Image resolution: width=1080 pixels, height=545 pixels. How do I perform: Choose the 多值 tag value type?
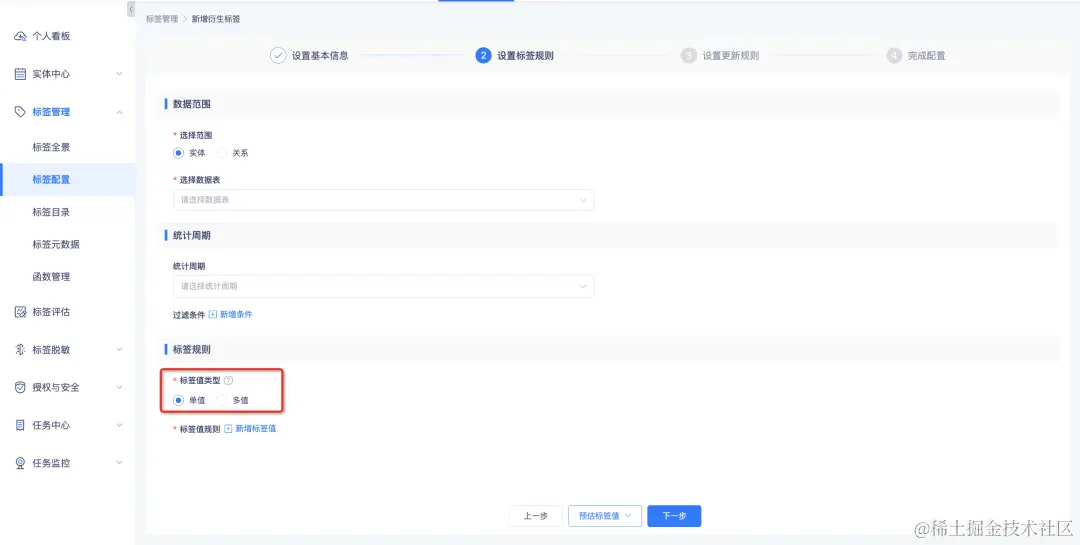[221, 400]
